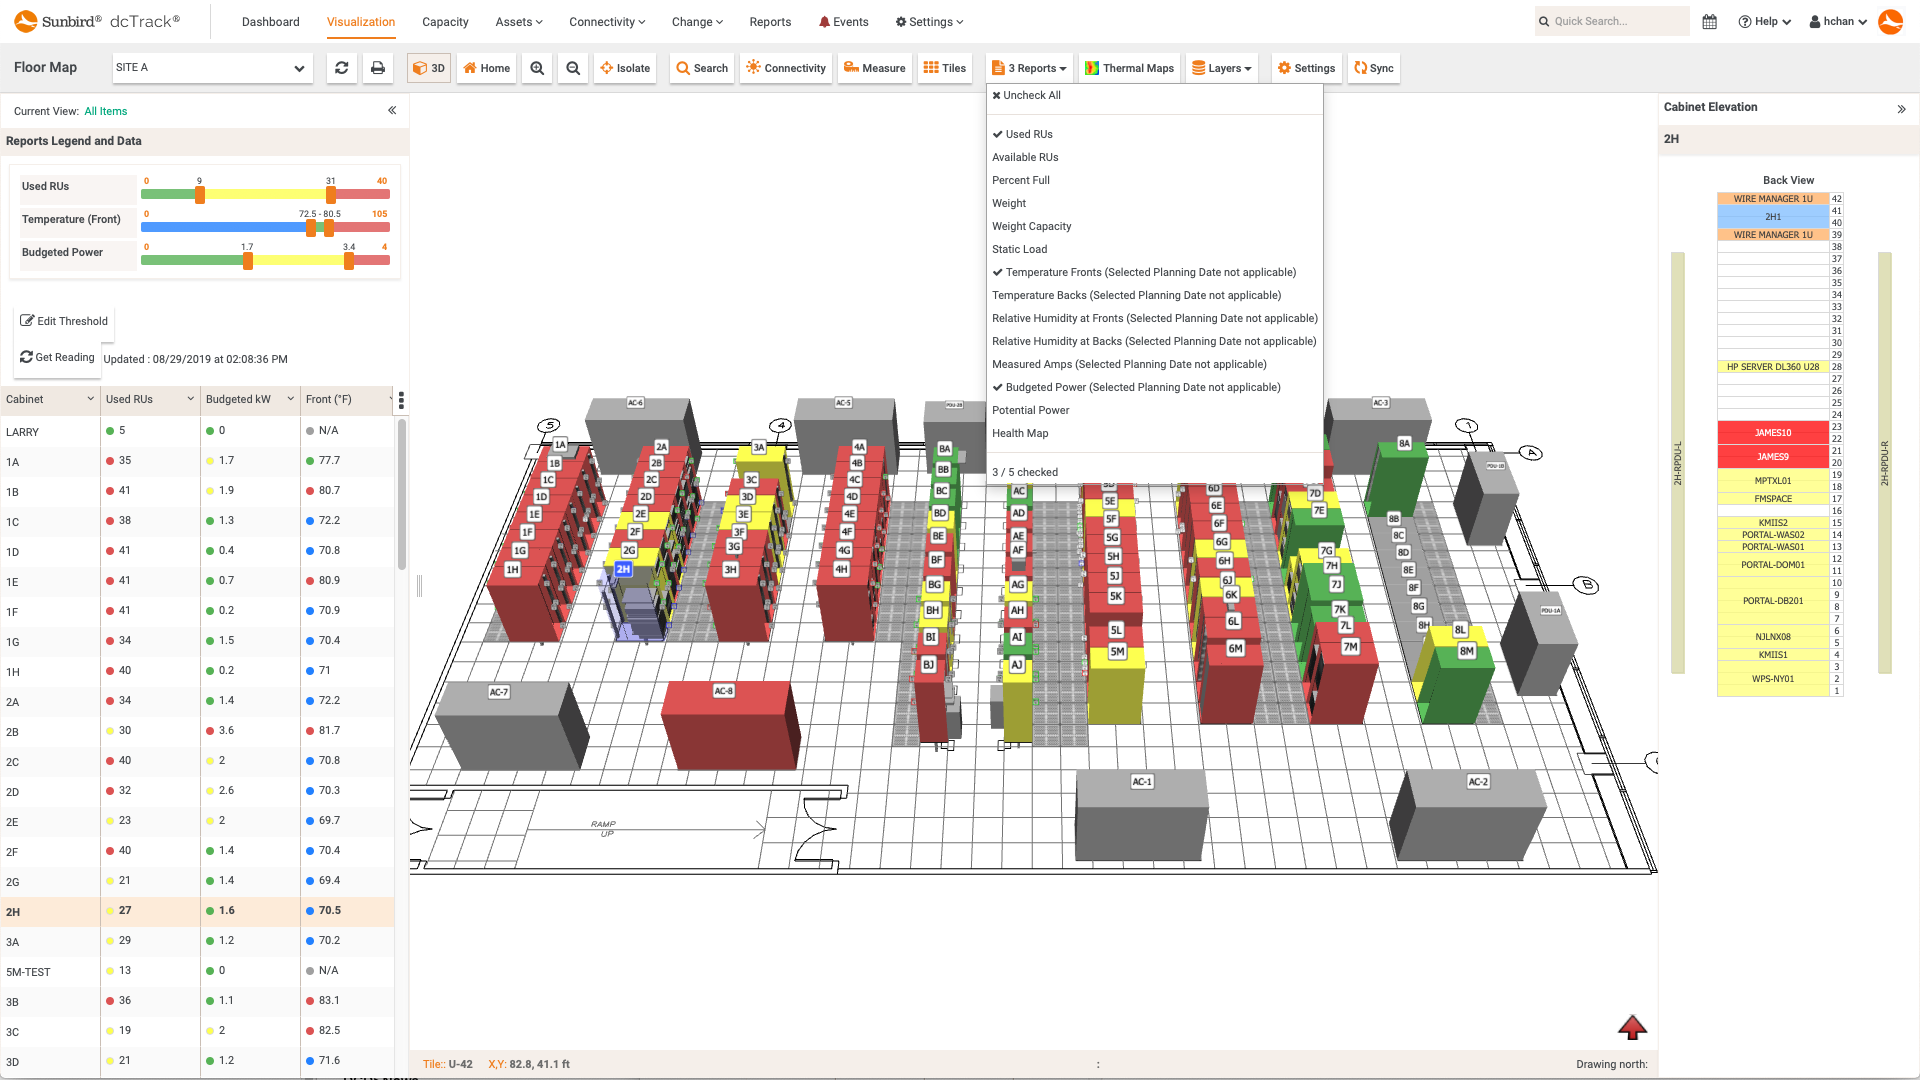Image resolution: width=1920 pixels, height=1080 pixels.
Task: Enable the Available RUs report
Action: click(1025, 157)
